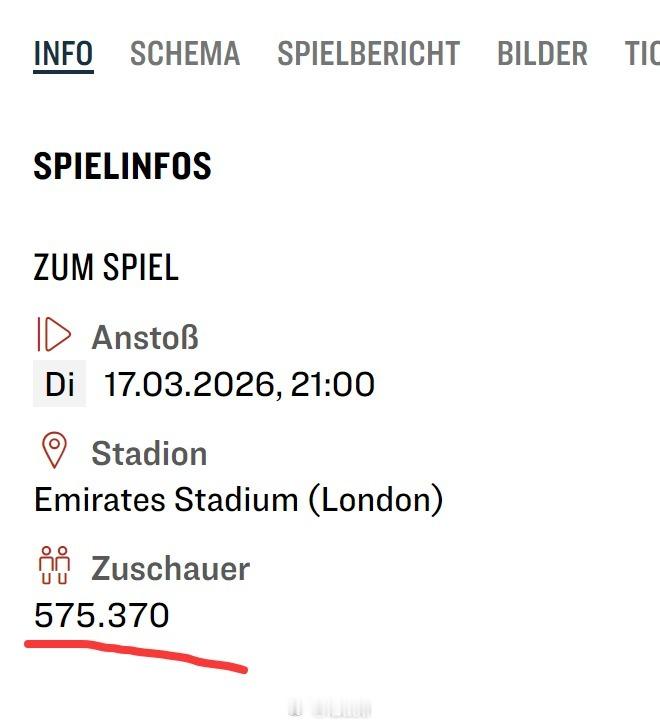660x724 pixels.
Task: Click the kickoff play icon
Action: [x=54, y=336]
